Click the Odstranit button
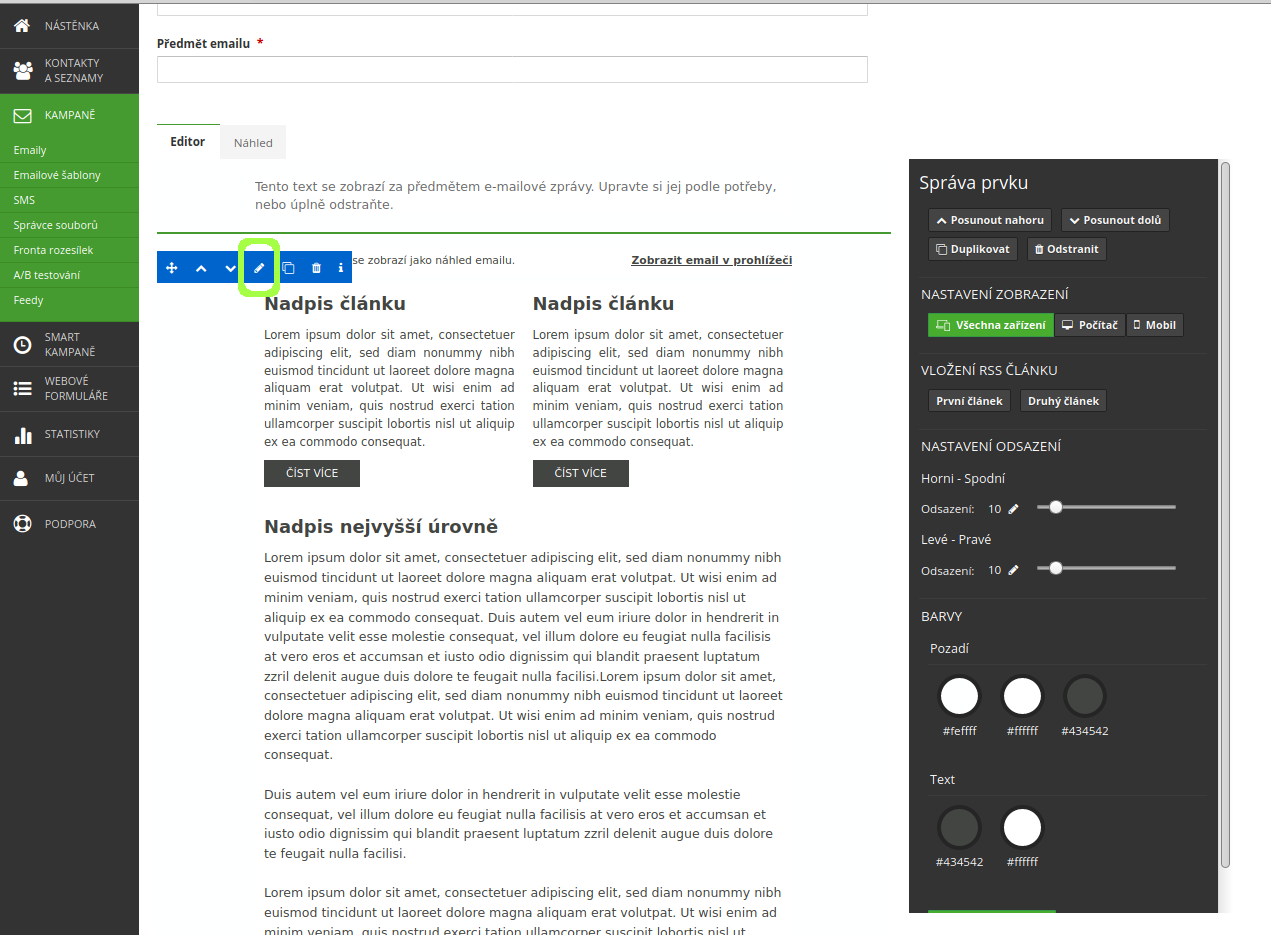 coord(1067,249)
